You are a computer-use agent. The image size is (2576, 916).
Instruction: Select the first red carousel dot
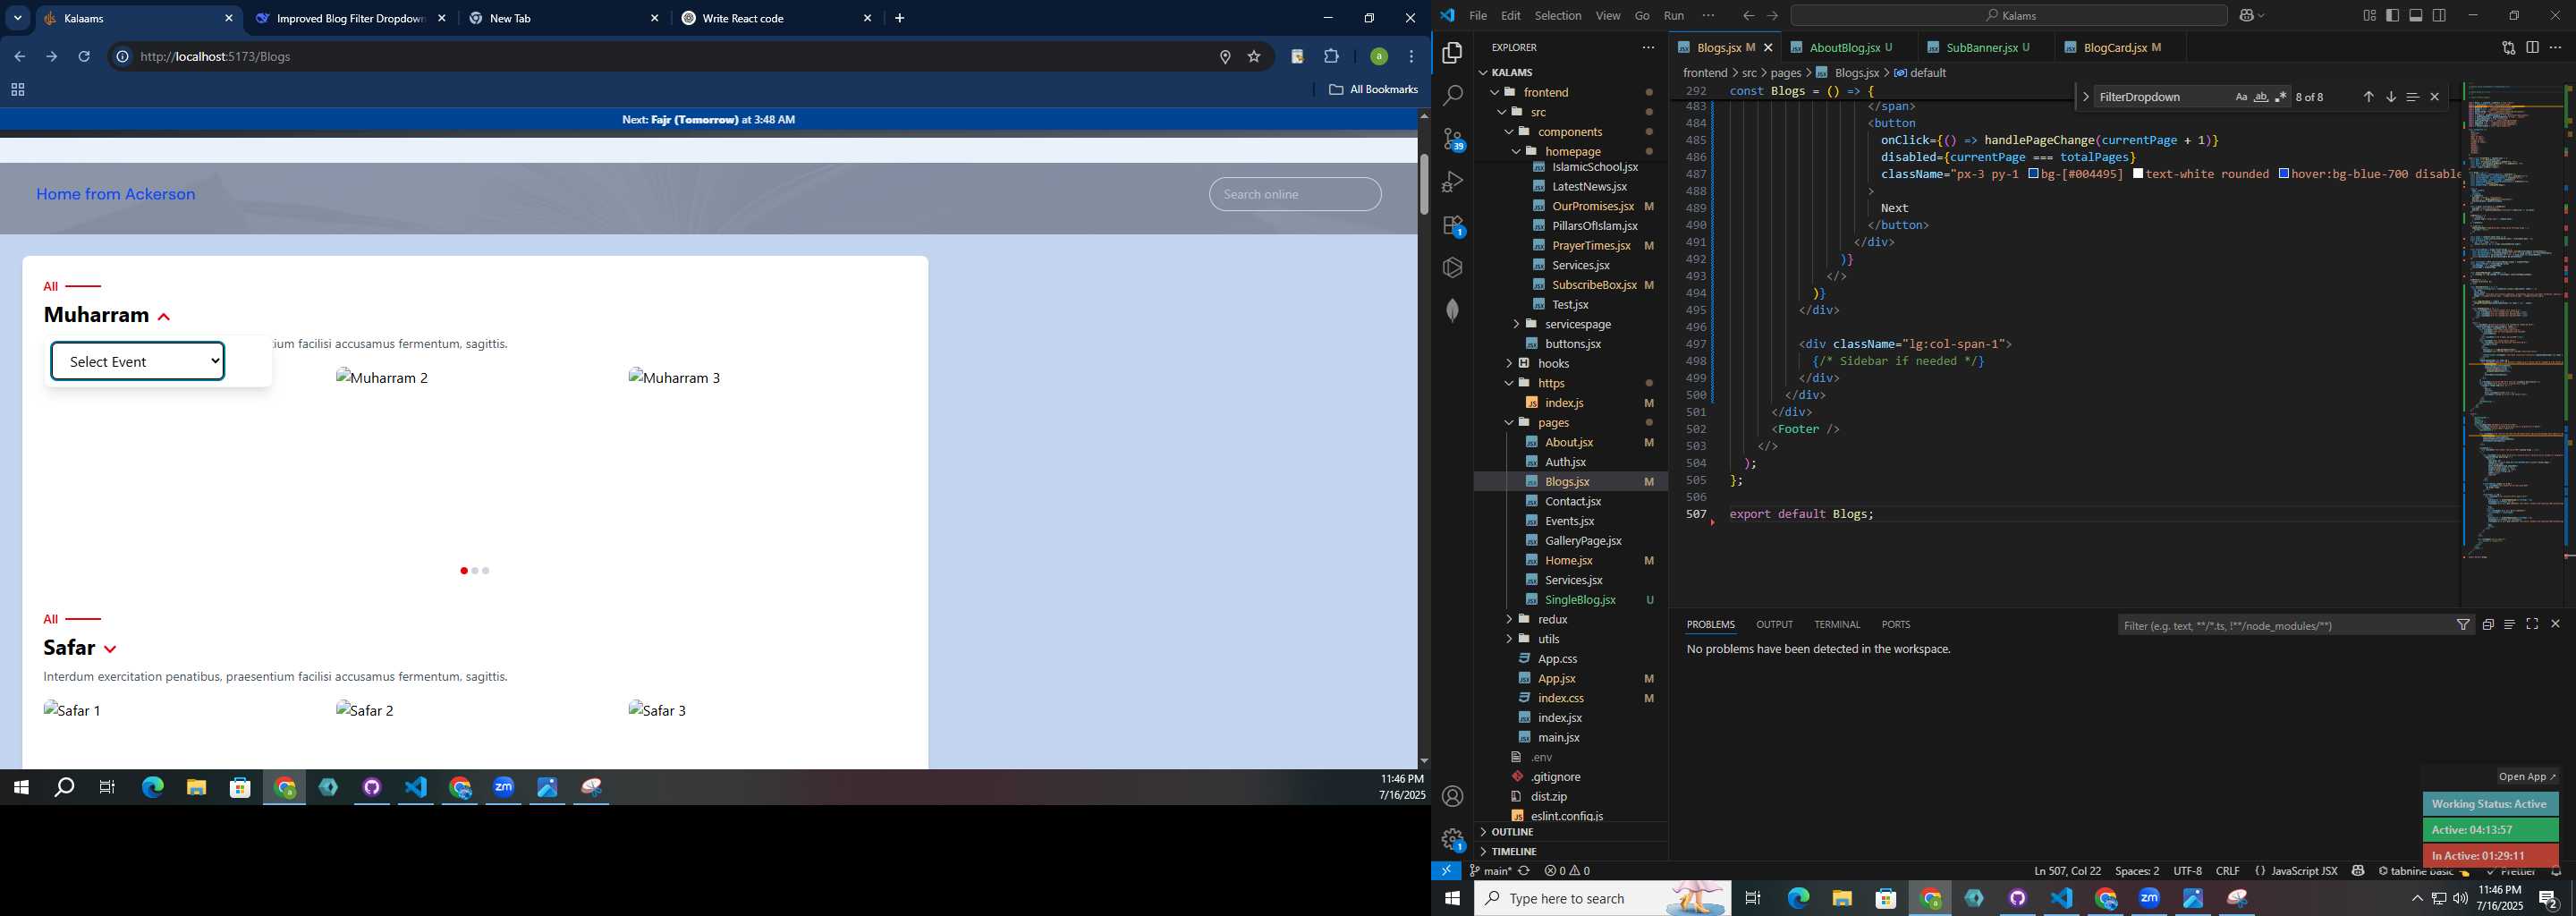[x=464, y=571]
